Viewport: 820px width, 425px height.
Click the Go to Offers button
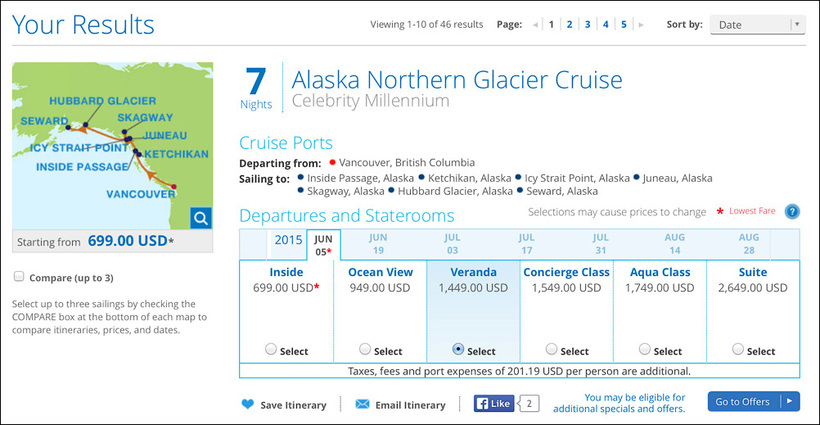click(x=754, y=402)
